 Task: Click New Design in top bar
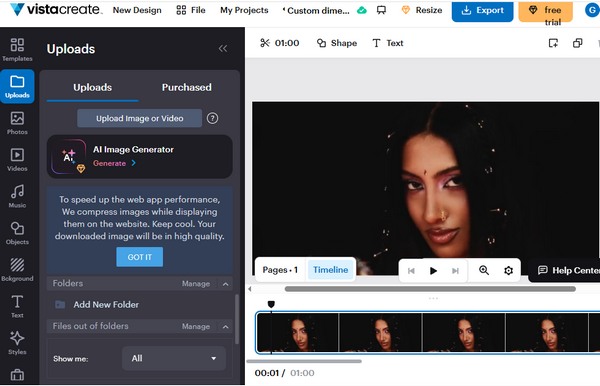137,10
